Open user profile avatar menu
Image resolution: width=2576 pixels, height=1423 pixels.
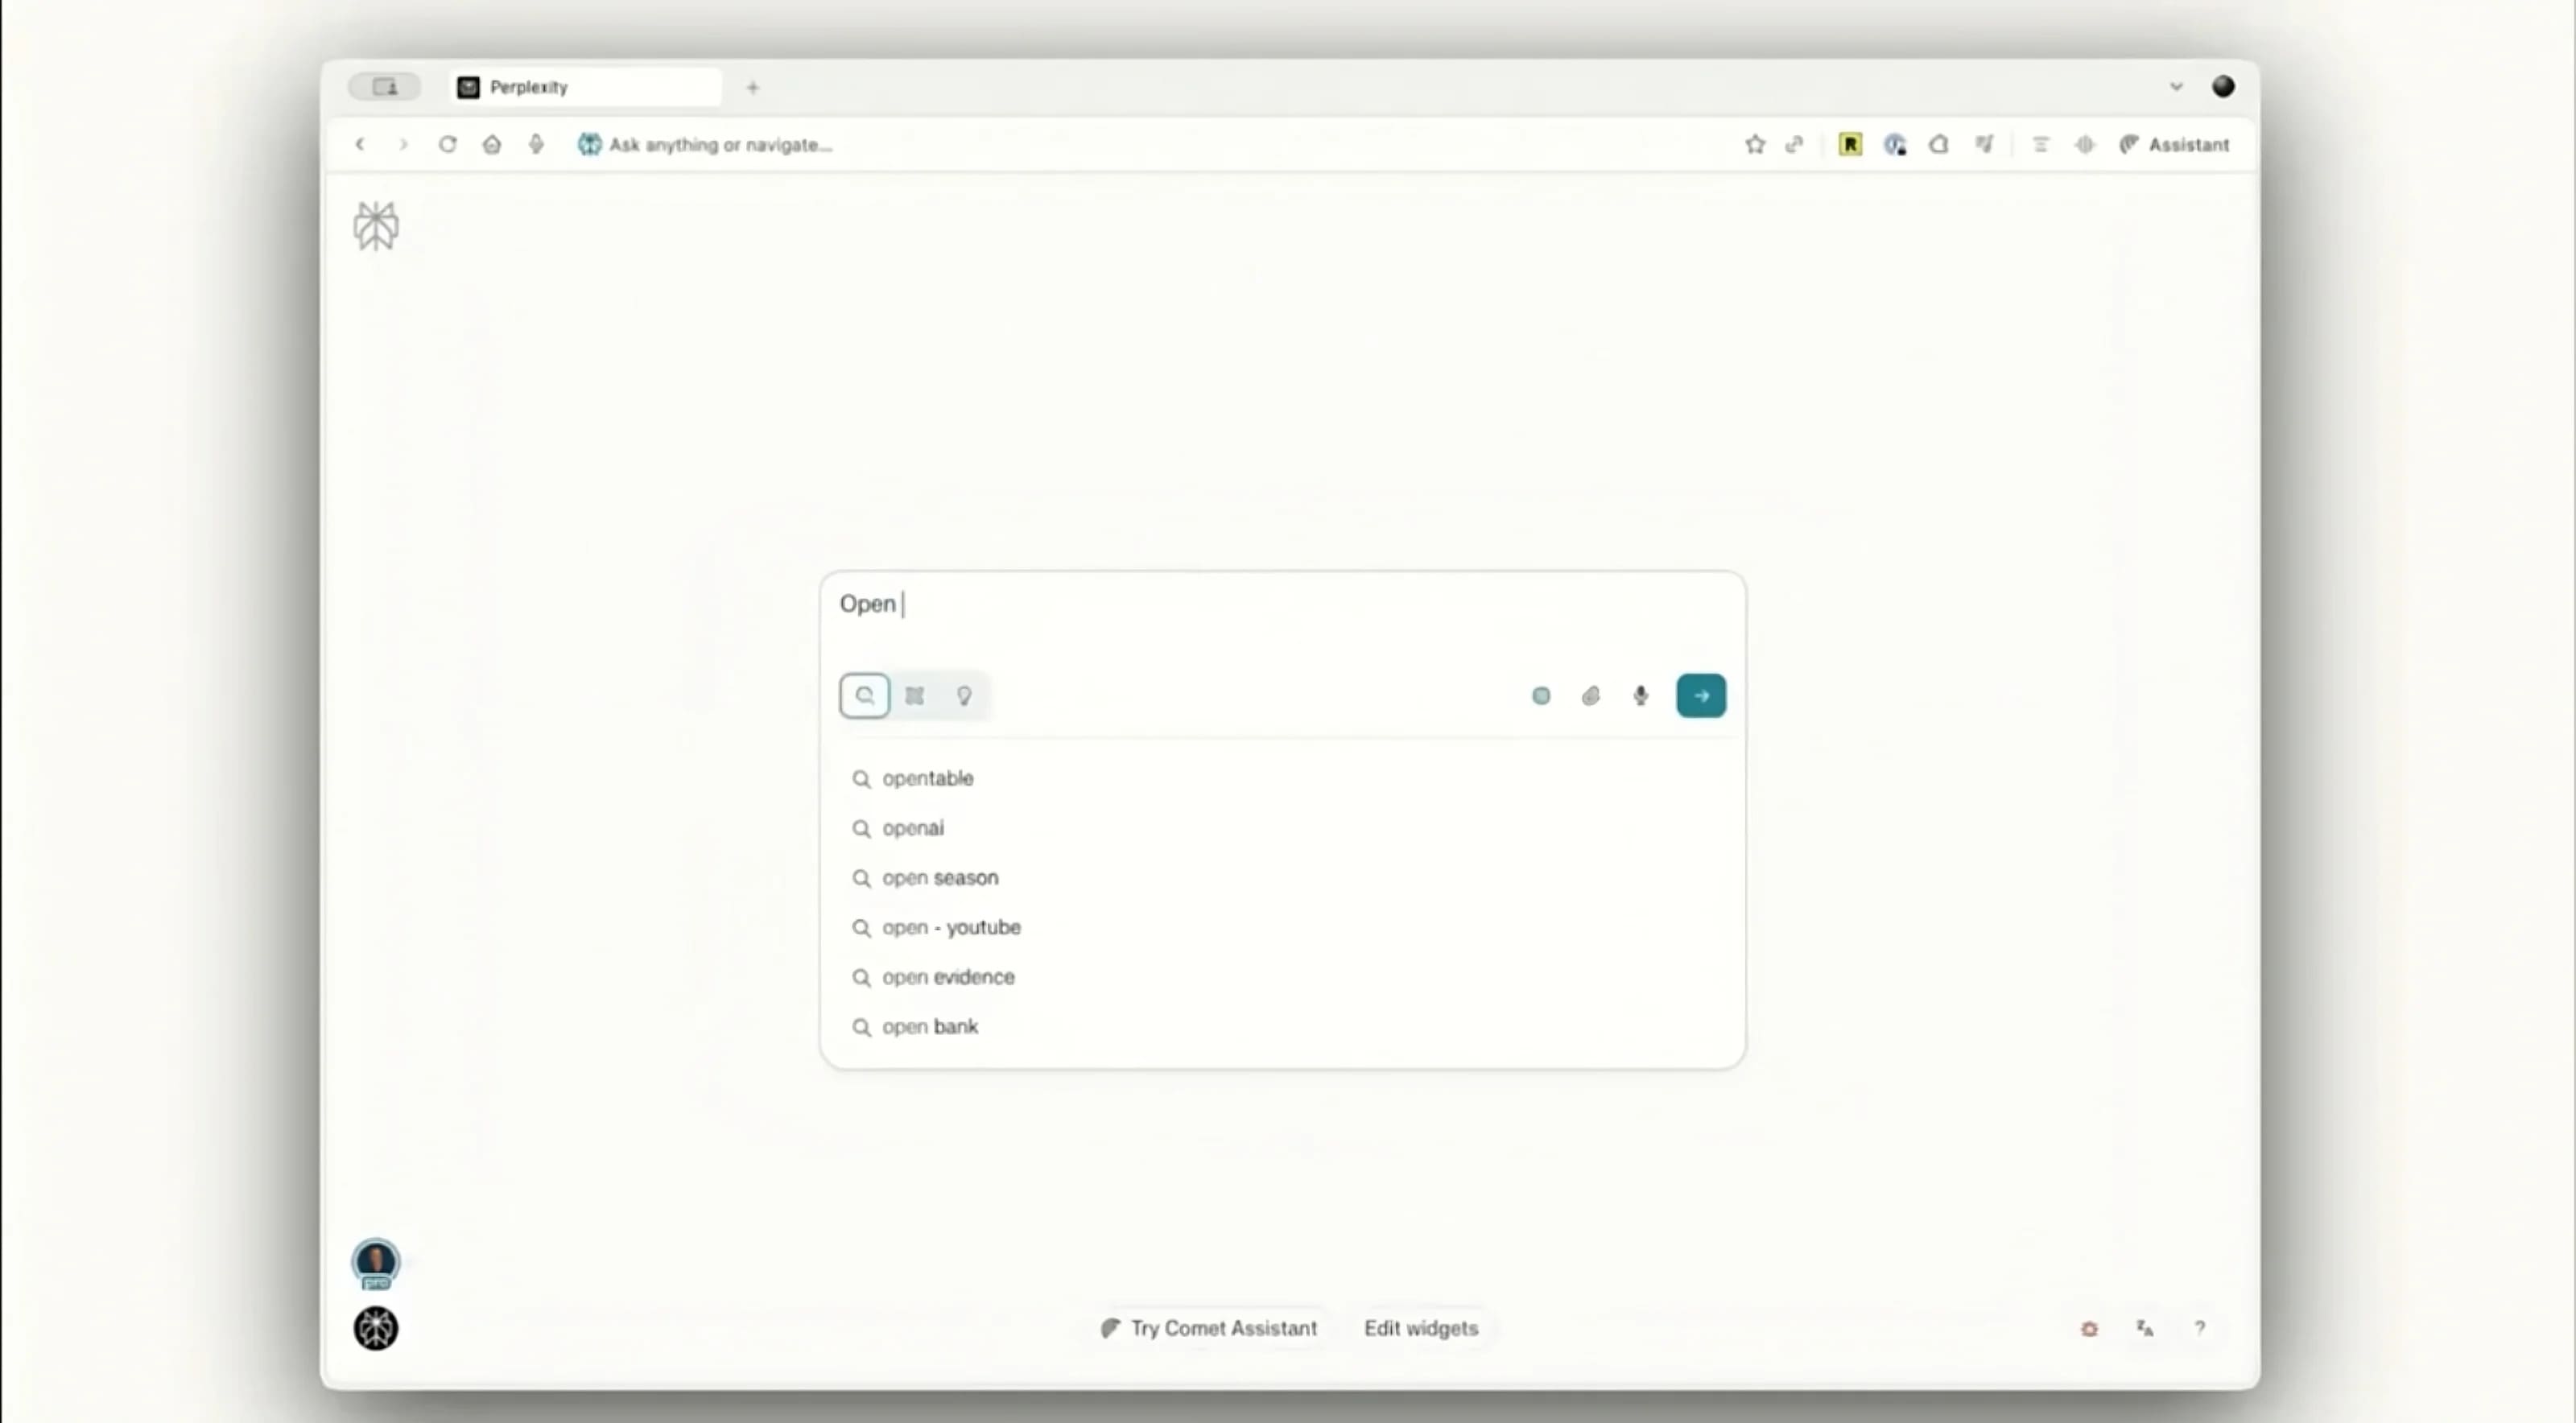(376, 1262)
